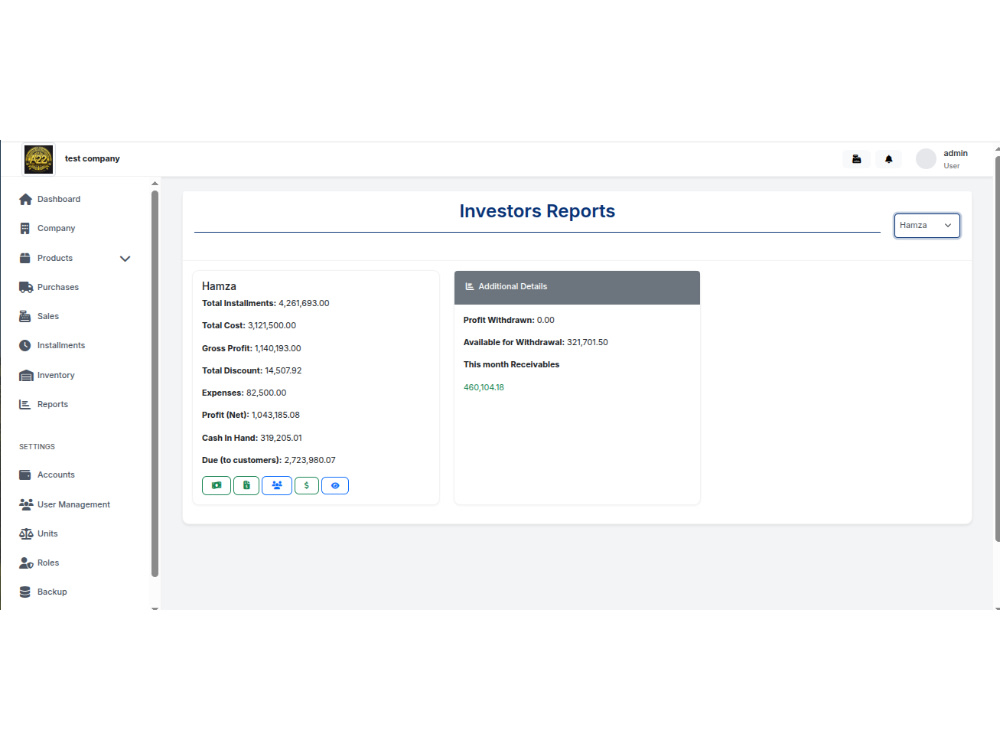The height and width of the screenshot is (750, 1000).
Task: Click the sidebar scroll down arrow
Action: 154,608
